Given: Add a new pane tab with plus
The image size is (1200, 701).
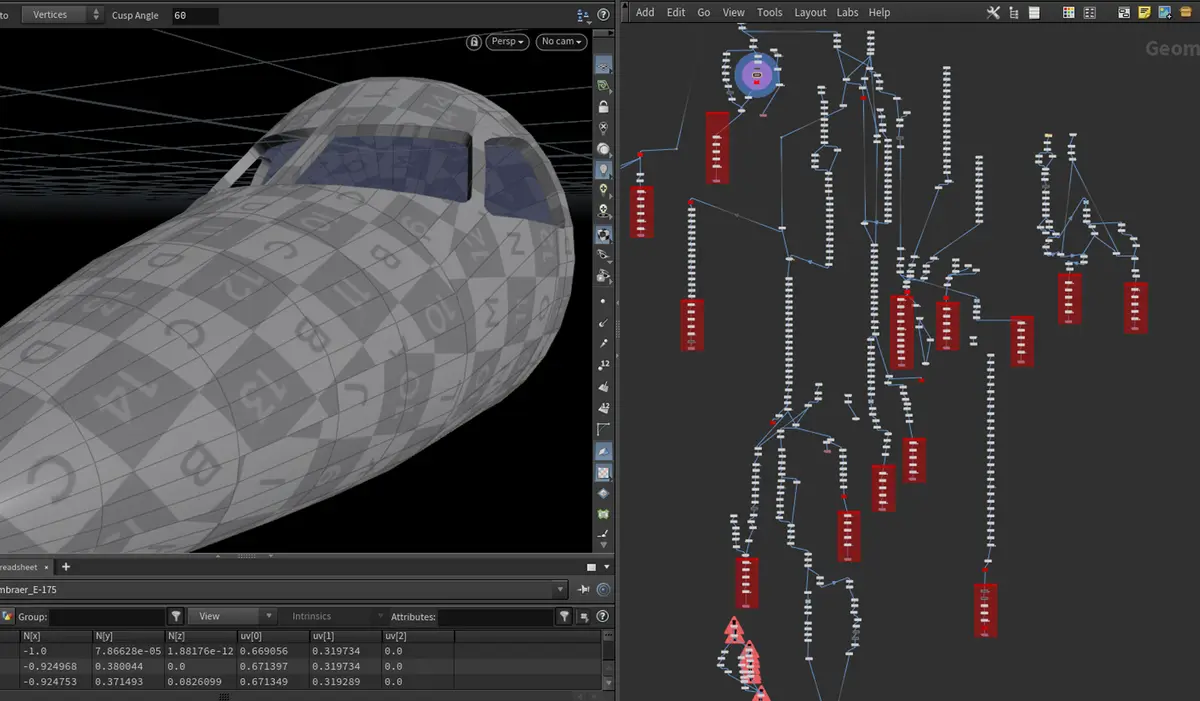Looking at the screenshot, I should click(66, 567).
